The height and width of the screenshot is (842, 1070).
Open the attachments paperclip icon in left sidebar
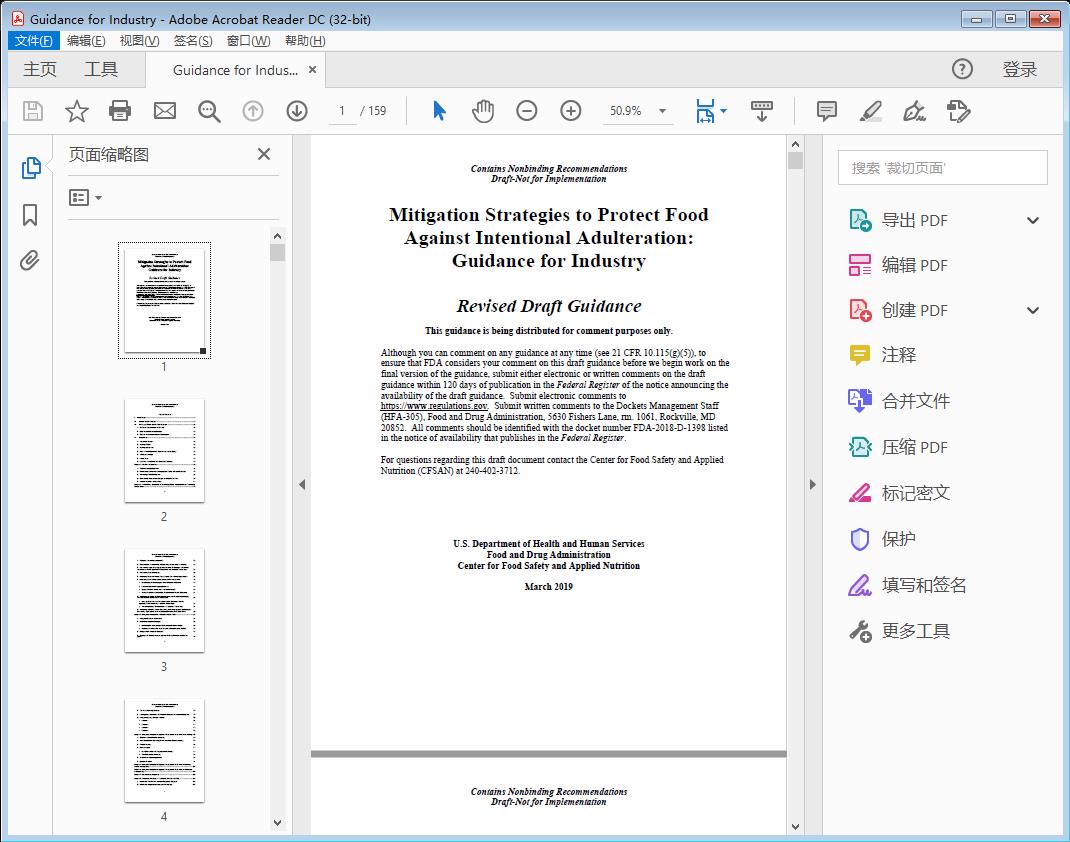pyautogui.click(x=30, y=260)
